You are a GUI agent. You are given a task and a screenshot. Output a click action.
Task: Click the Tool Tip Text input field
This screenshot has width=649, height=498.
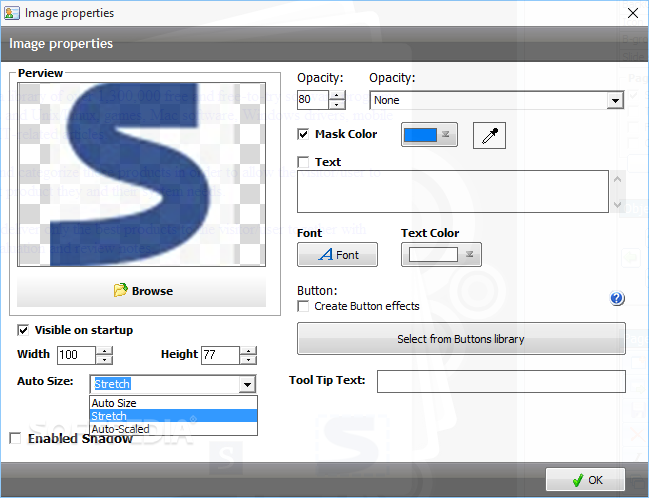point(501,381)
